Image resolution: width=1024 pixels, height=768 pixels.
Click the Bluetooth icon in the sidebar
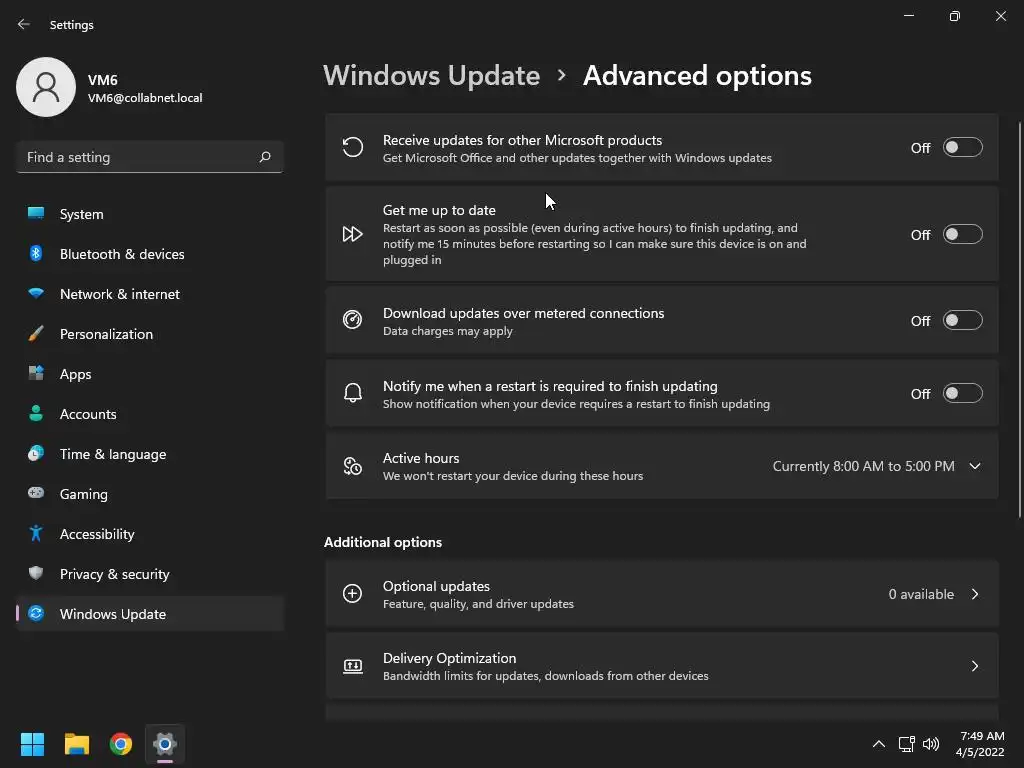(36, 253)
